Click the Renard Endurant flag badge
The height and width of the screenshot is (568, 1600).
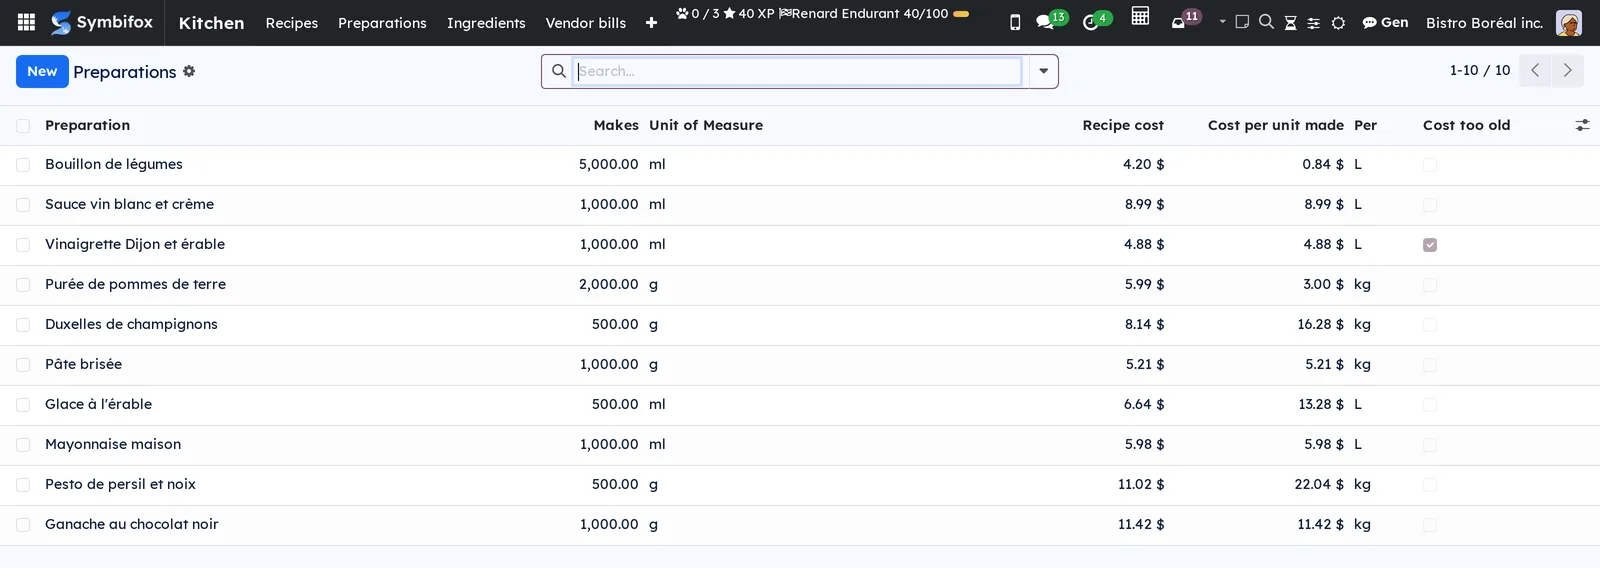tap(863, 14)
